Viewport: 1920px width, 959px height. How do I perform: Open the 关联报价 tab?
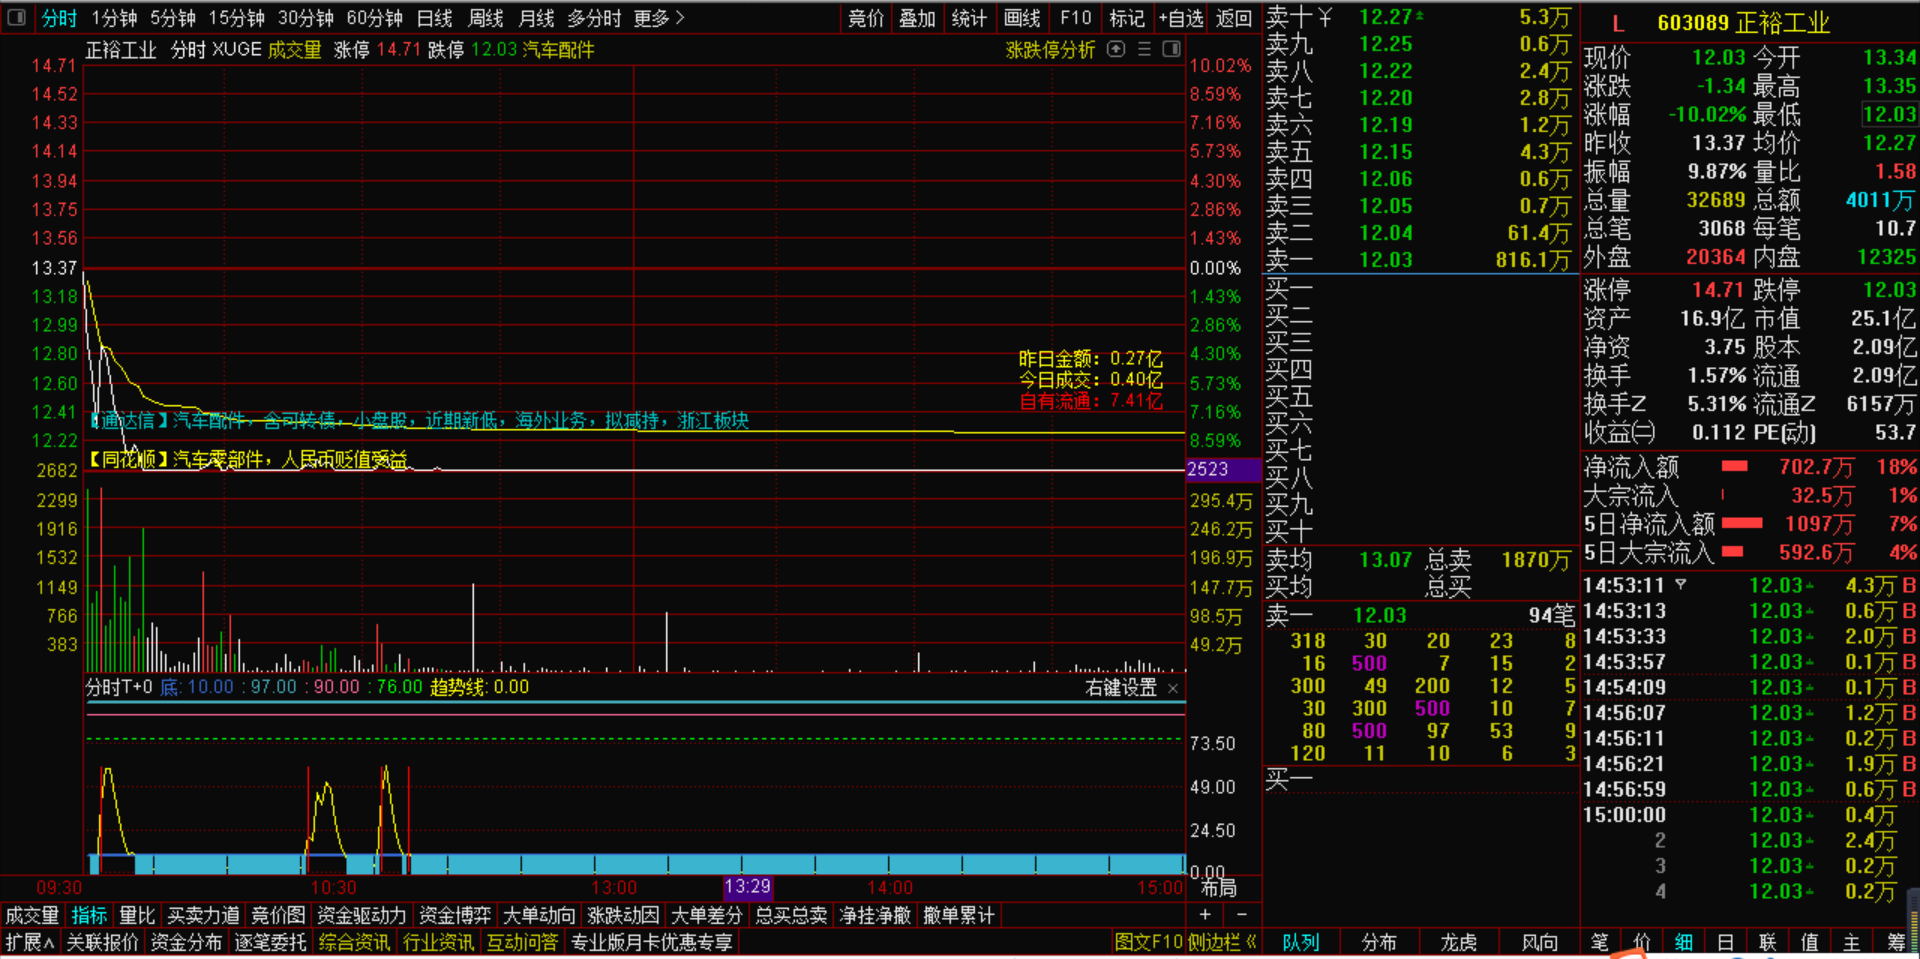[102, 942]
